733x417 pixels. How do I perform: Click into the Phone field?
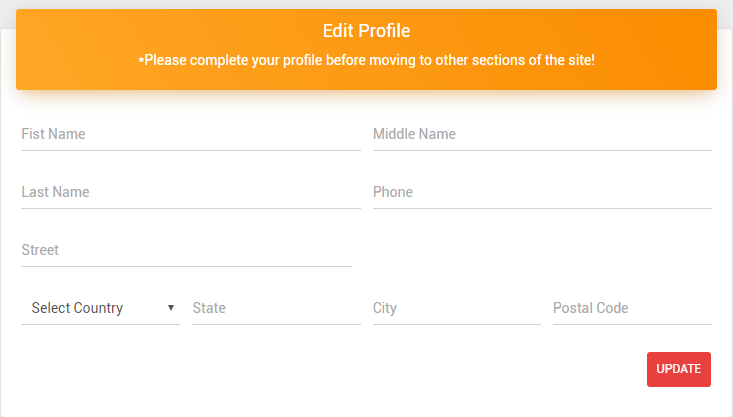pyautogui.click(x=541, y=192)
